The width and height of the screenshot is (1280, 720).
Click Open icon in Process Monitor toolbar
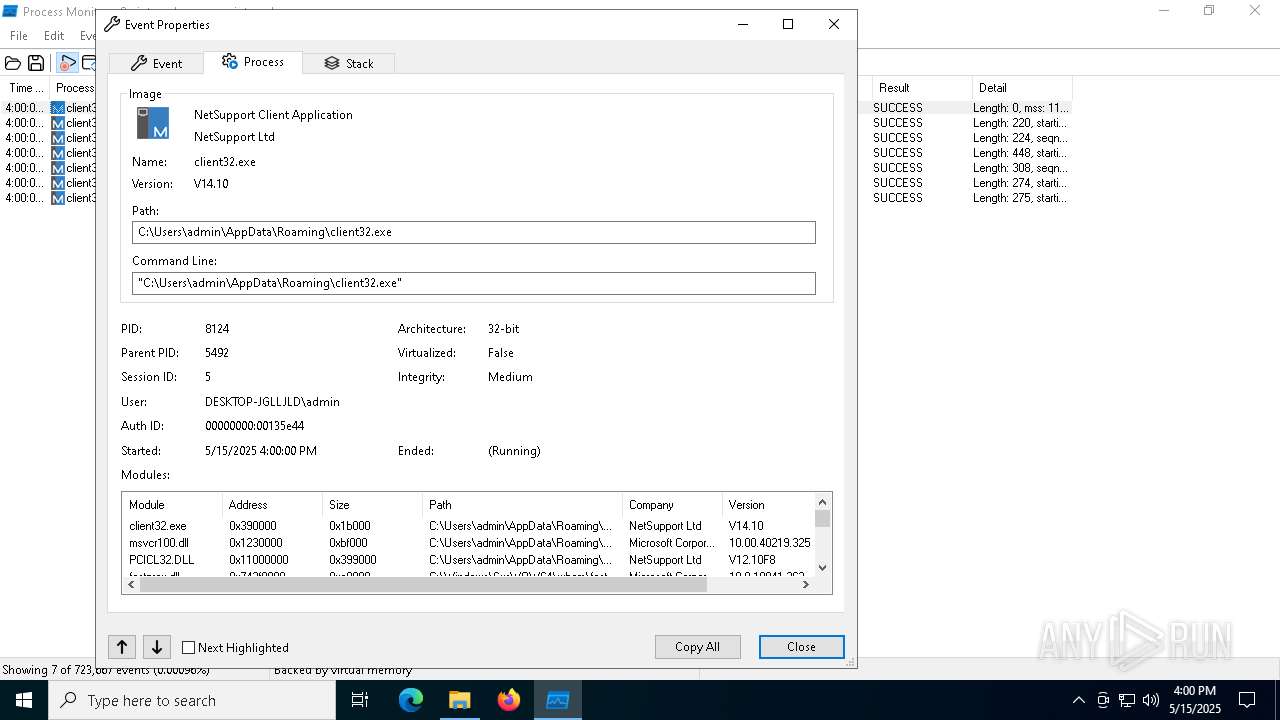[13, 63]
